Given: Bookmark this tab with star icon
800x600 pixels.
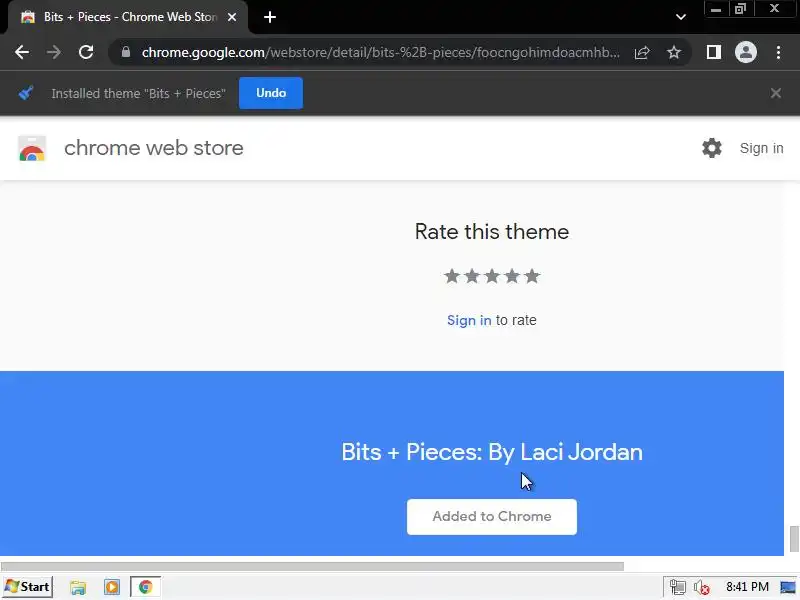Looking at the screenshot, I should (x=674, y=52).
